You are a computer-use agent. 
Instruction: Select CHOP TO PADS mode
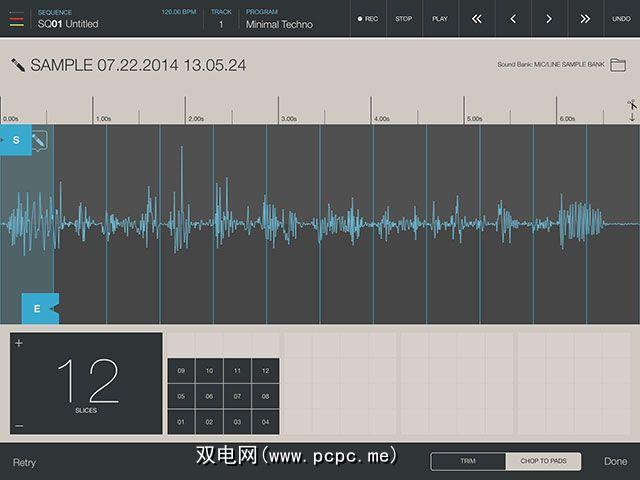[x=542, y=461]
